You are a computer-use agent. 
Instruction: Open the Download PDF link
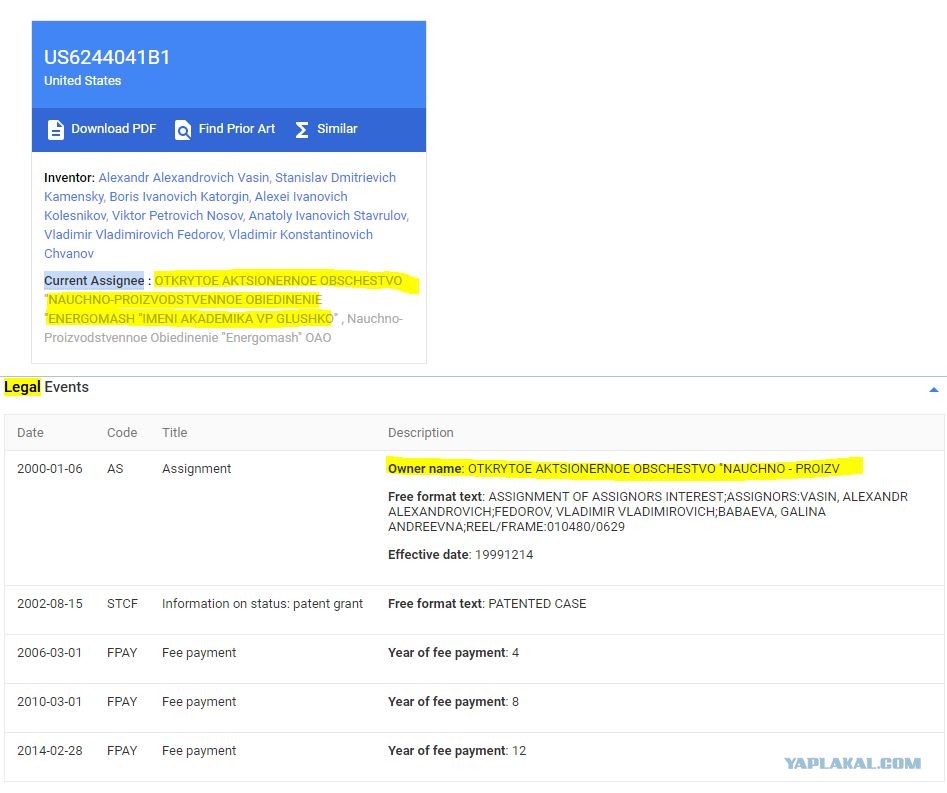(114, 129)
